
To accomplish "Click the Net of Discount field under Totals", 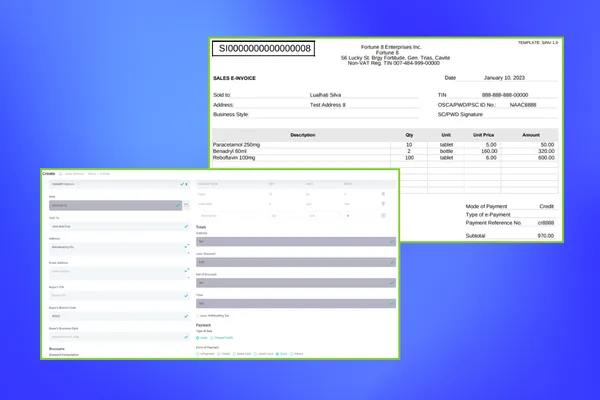I will (296, 283).
